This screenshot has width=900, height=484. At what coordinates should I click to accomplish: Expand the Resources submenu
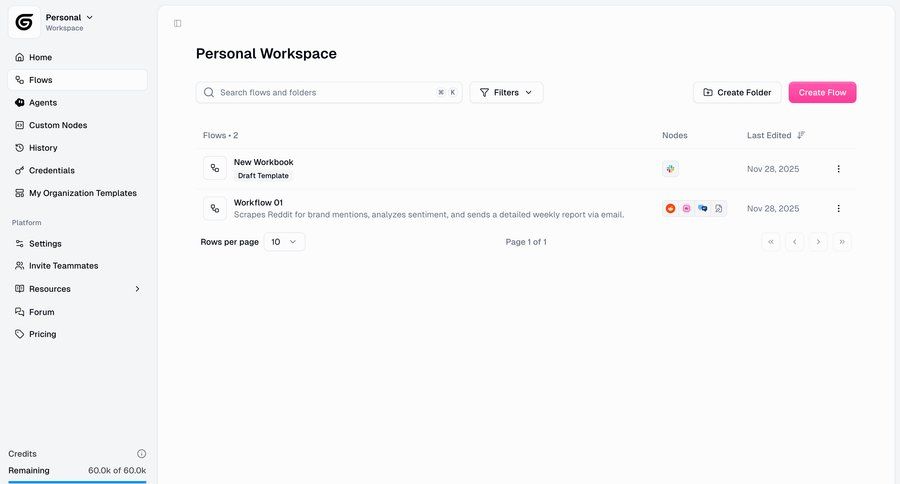[77, 289]
